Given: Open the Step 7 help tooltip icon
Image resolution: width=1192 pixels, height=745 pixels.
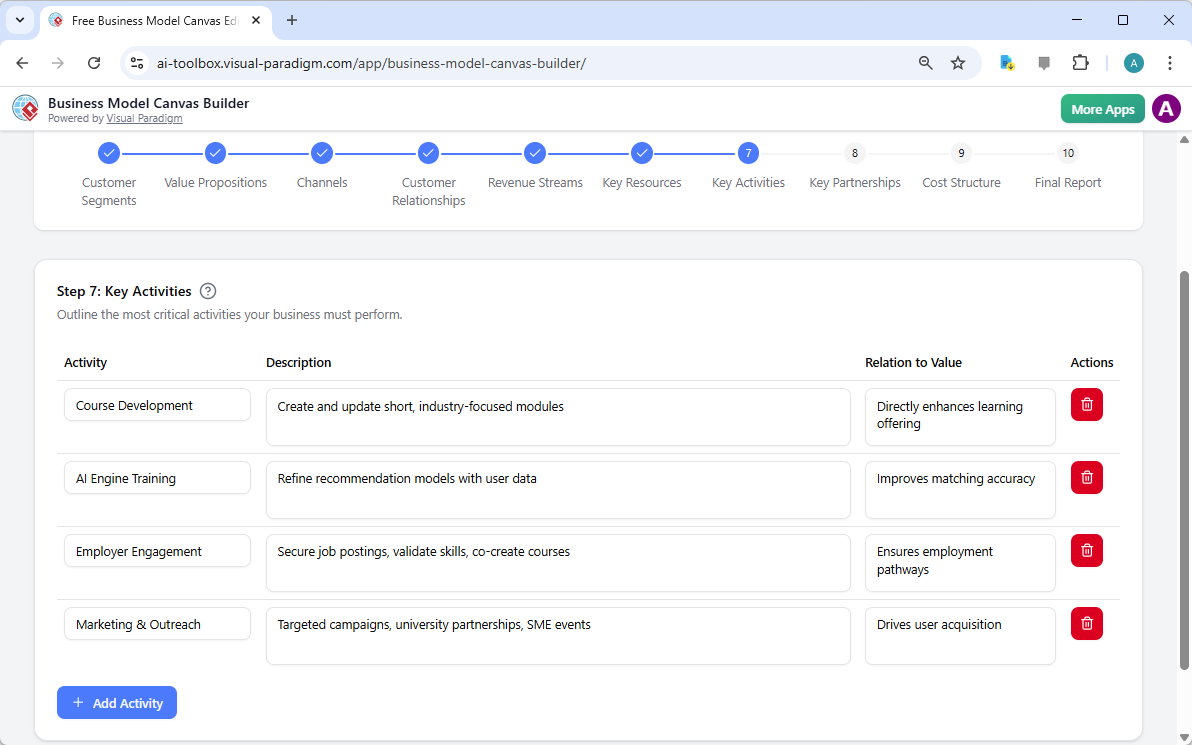Looking at the screenshot, I should coord(207,290).
